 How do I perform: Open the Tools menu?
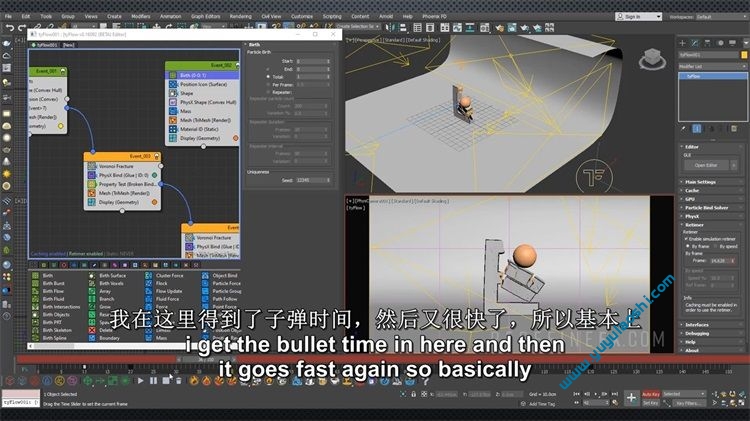click(46, 16)
